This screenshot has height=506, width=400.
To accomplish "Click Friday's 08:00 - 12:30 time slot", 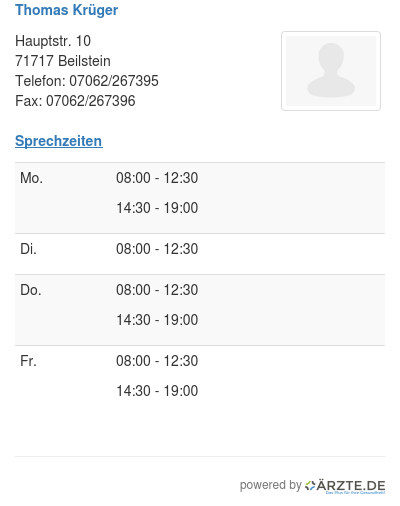I will coord(157,361).
